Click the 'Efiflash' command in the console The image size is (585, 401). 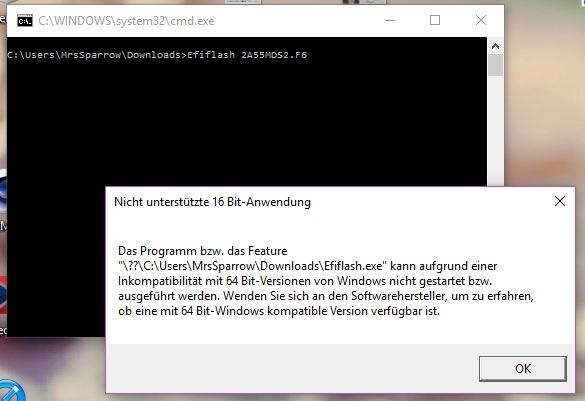point(211,55)
